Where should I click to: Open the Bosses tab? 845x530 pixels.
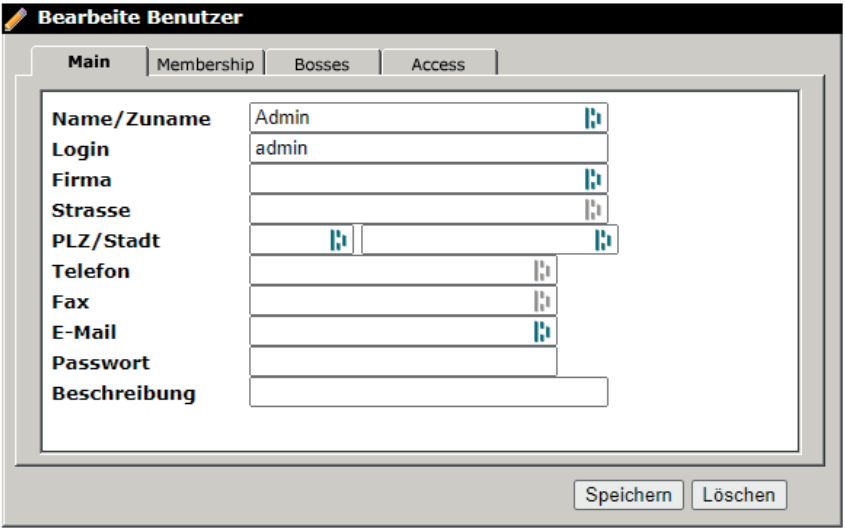321,64
